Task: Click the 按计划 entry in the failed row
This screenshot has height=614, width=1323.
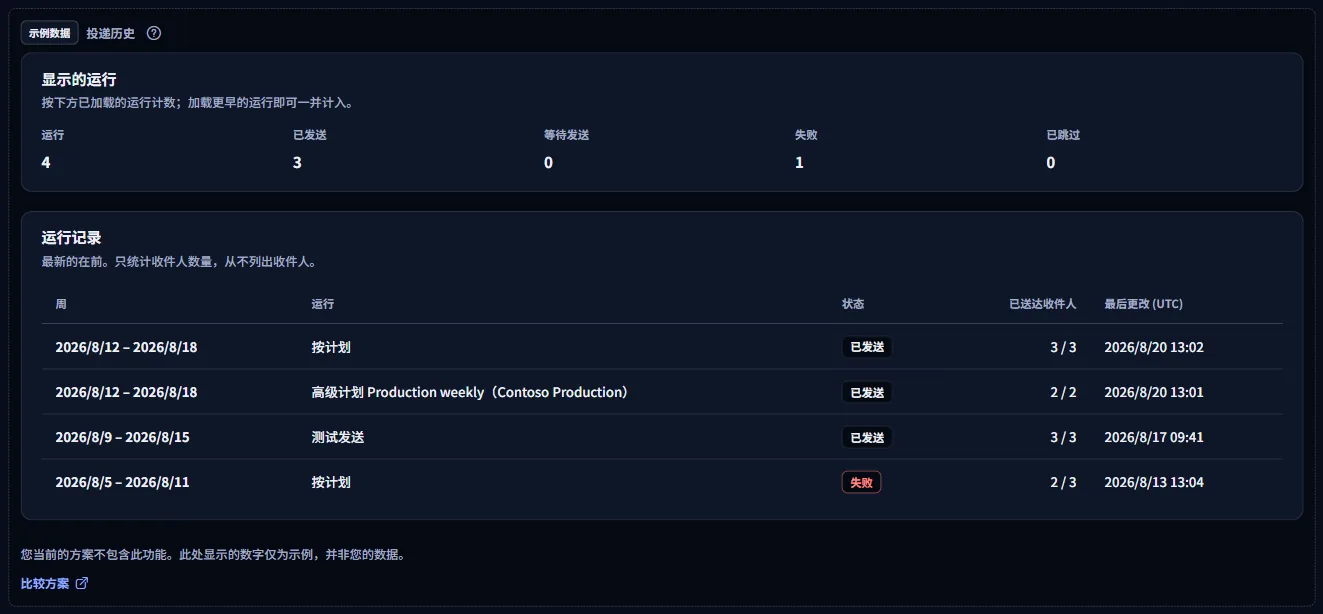Action: point(331,482)
